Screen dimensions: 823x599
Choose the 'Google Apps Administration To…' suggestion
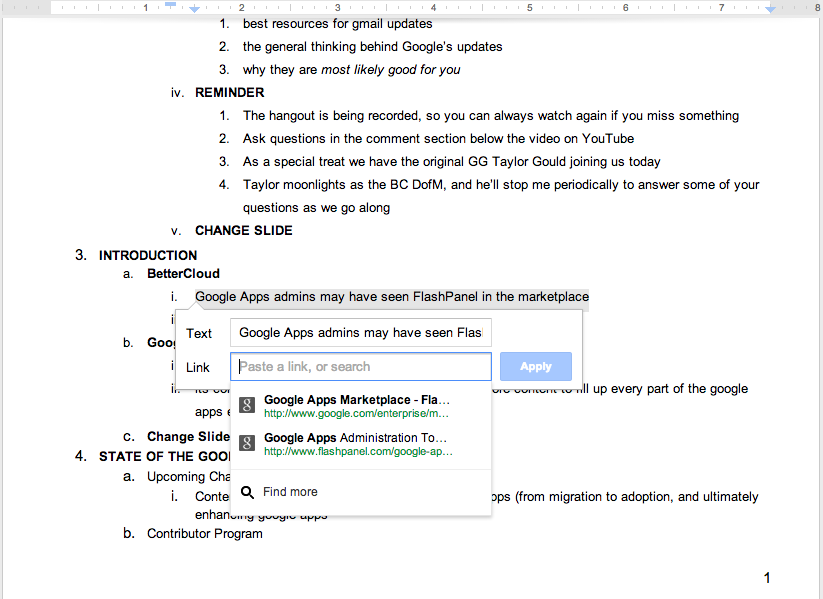coord(361,444)
